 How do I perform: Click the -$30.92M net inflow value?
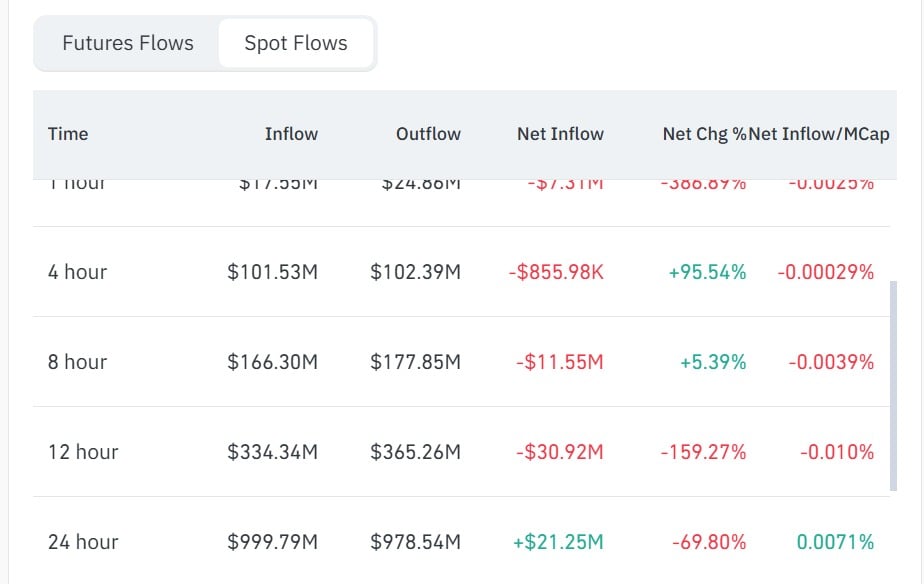pyautogui.click(x=560, y=451)
